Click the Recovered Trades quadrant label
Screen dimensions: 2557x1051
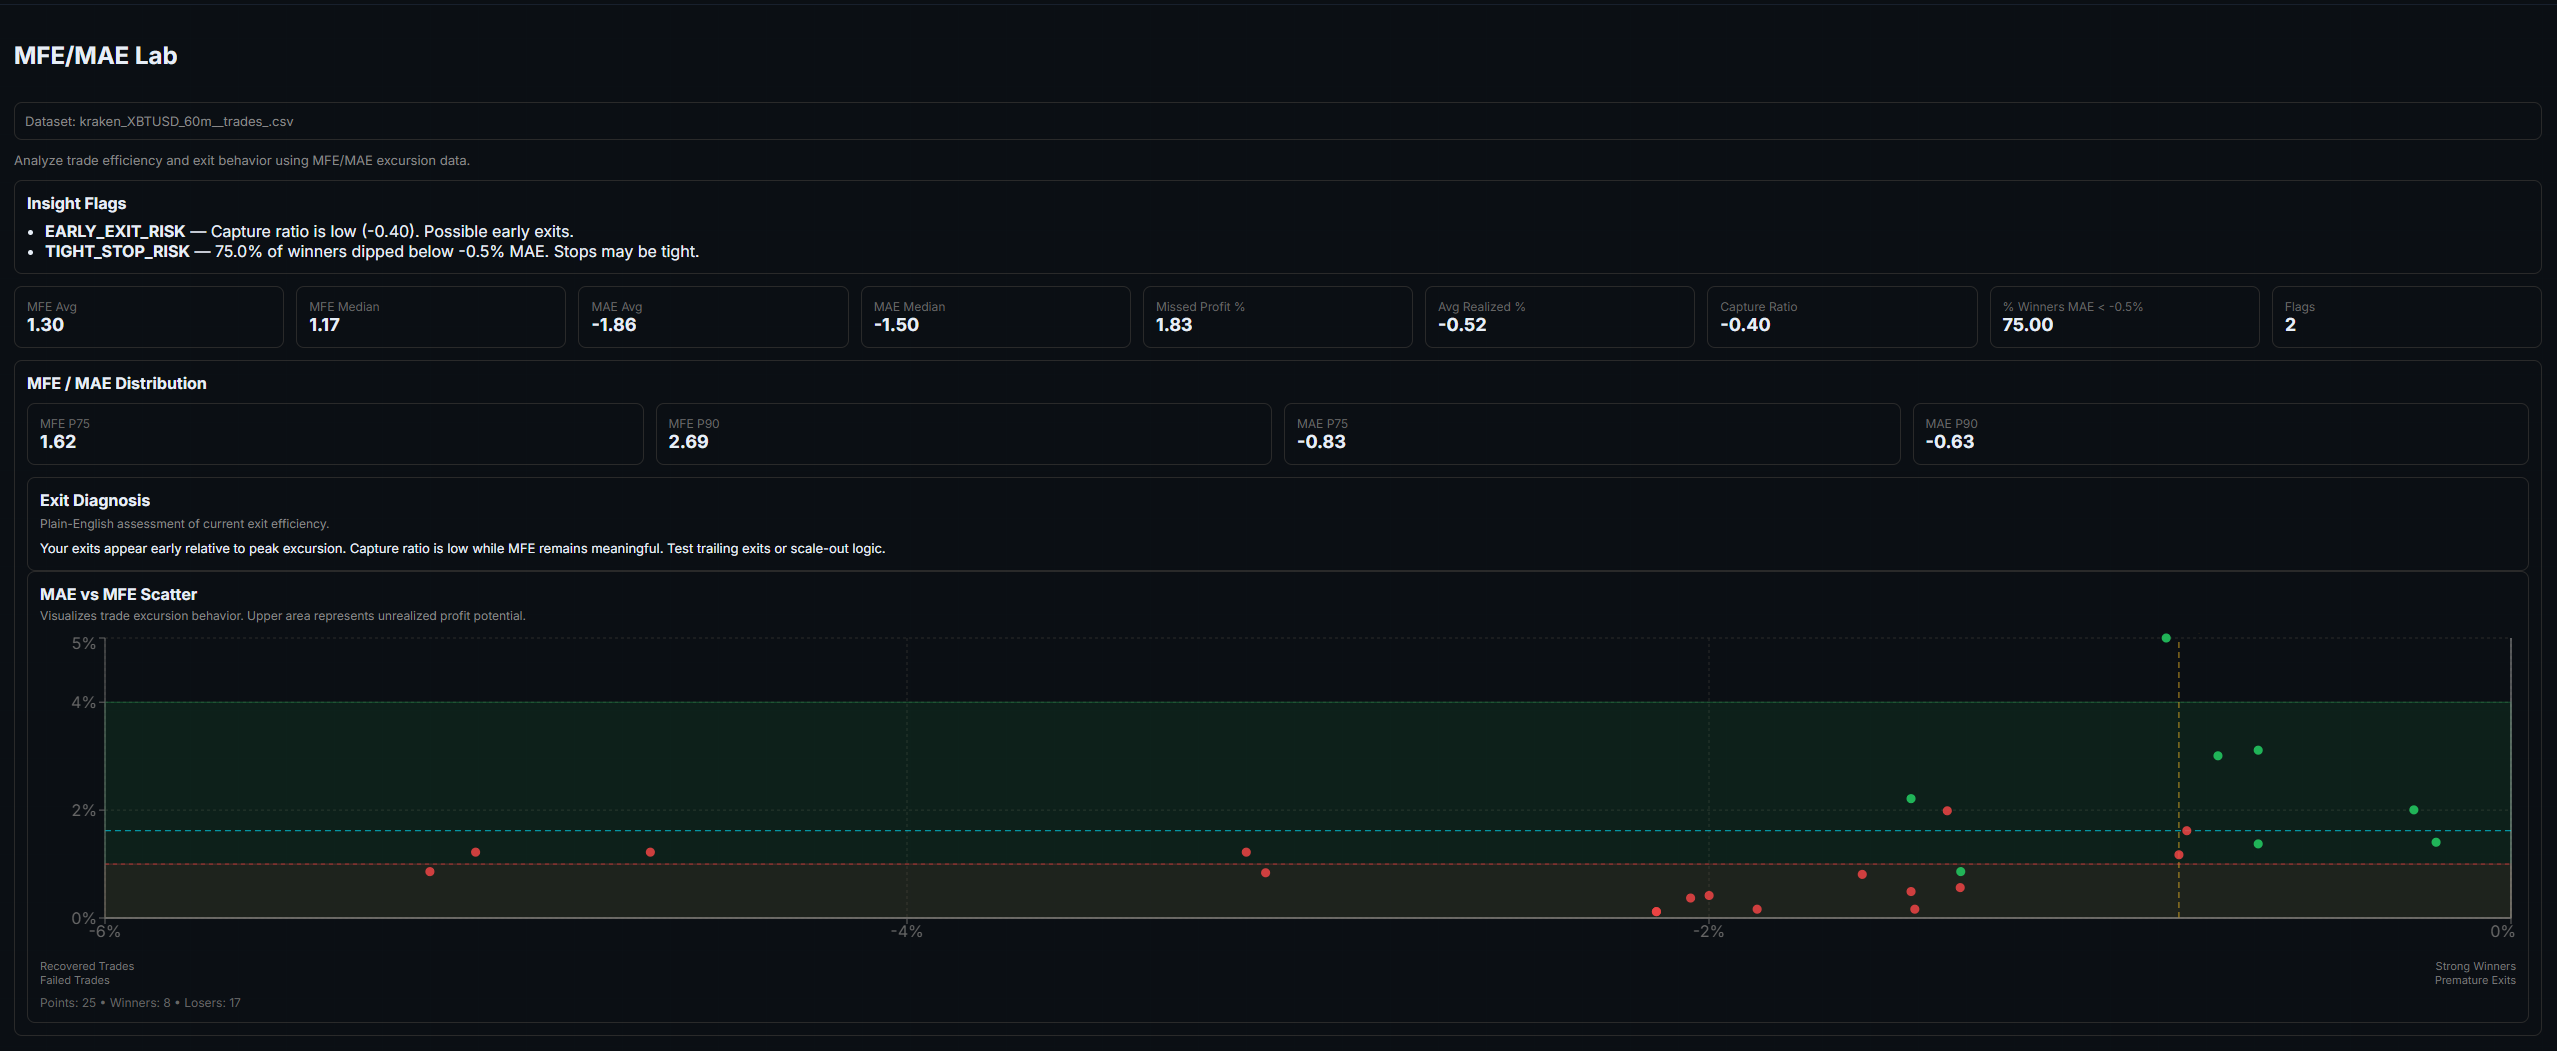87,966
